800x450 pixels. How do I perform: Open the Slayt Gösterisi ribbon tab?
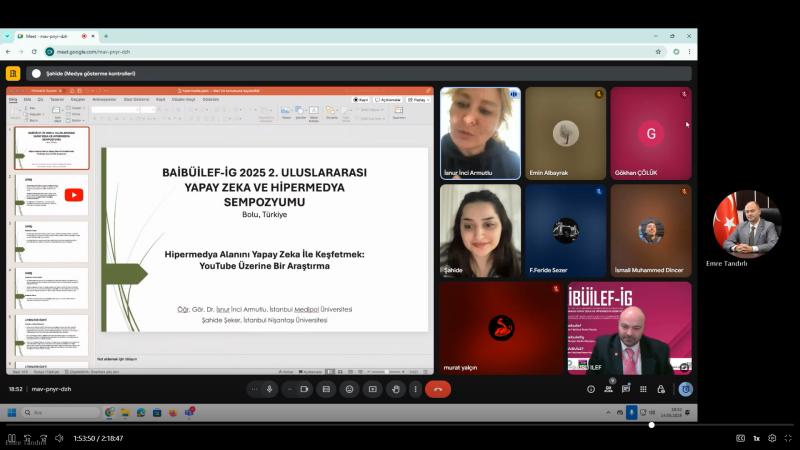[x=136, y=99]
